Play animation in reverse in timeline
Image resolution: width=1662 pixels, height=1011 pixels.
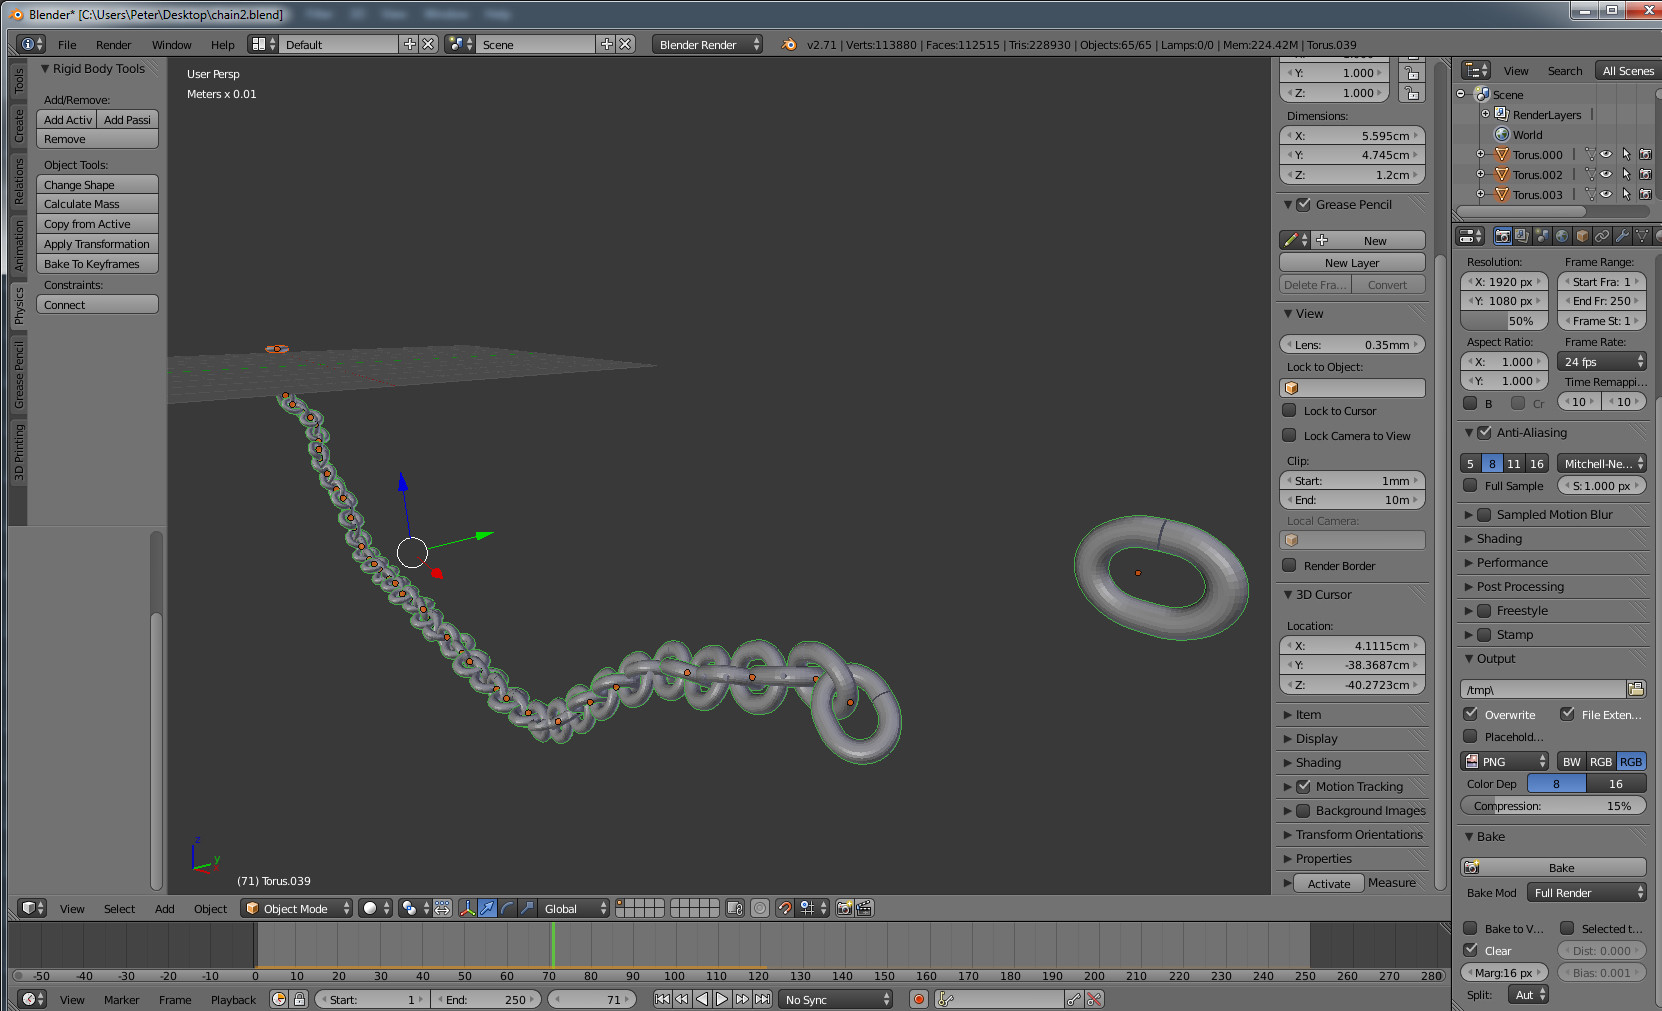[x=702, y=999]
